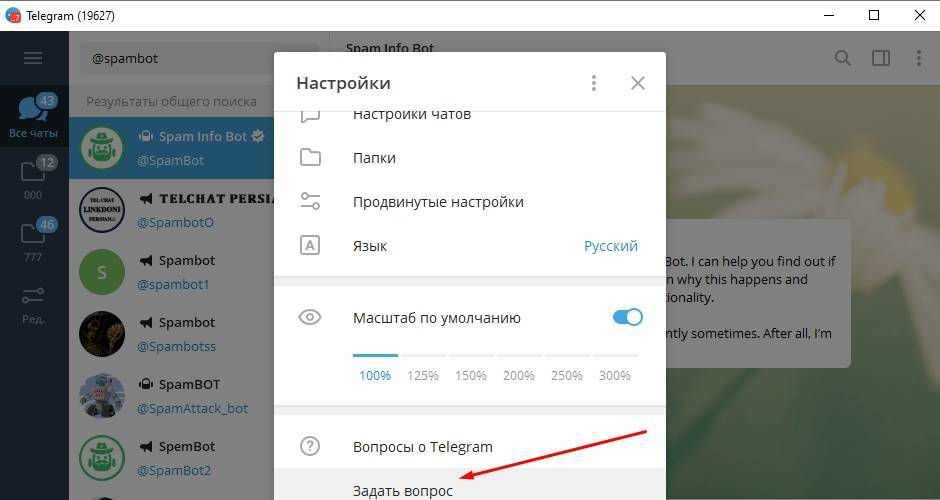This screenshot has width=940, height=500.
Task: Open the Папки folders settings
Action: (470, 158)
